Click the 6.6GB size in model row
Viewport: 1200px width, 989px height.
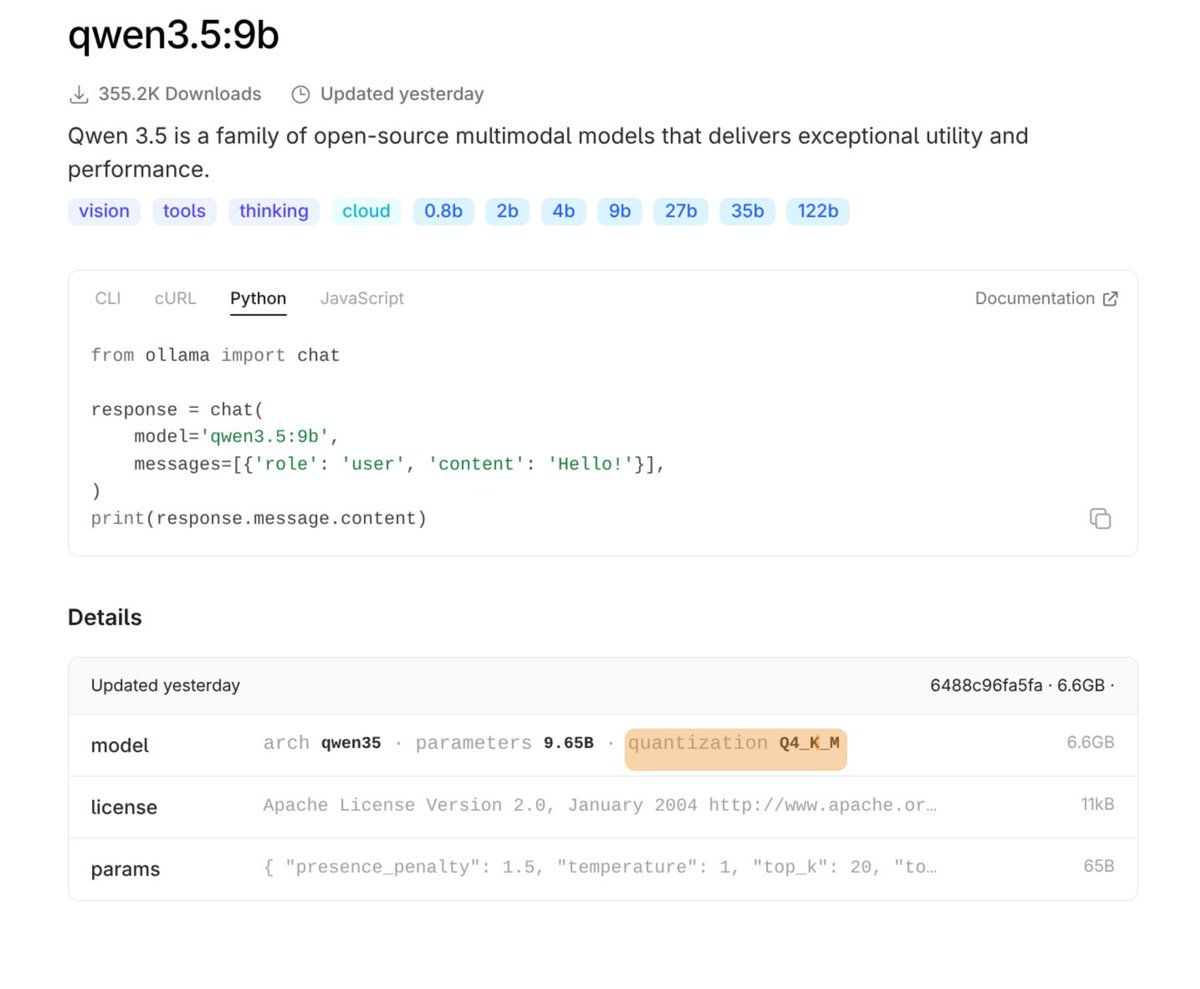[1090, 743]
